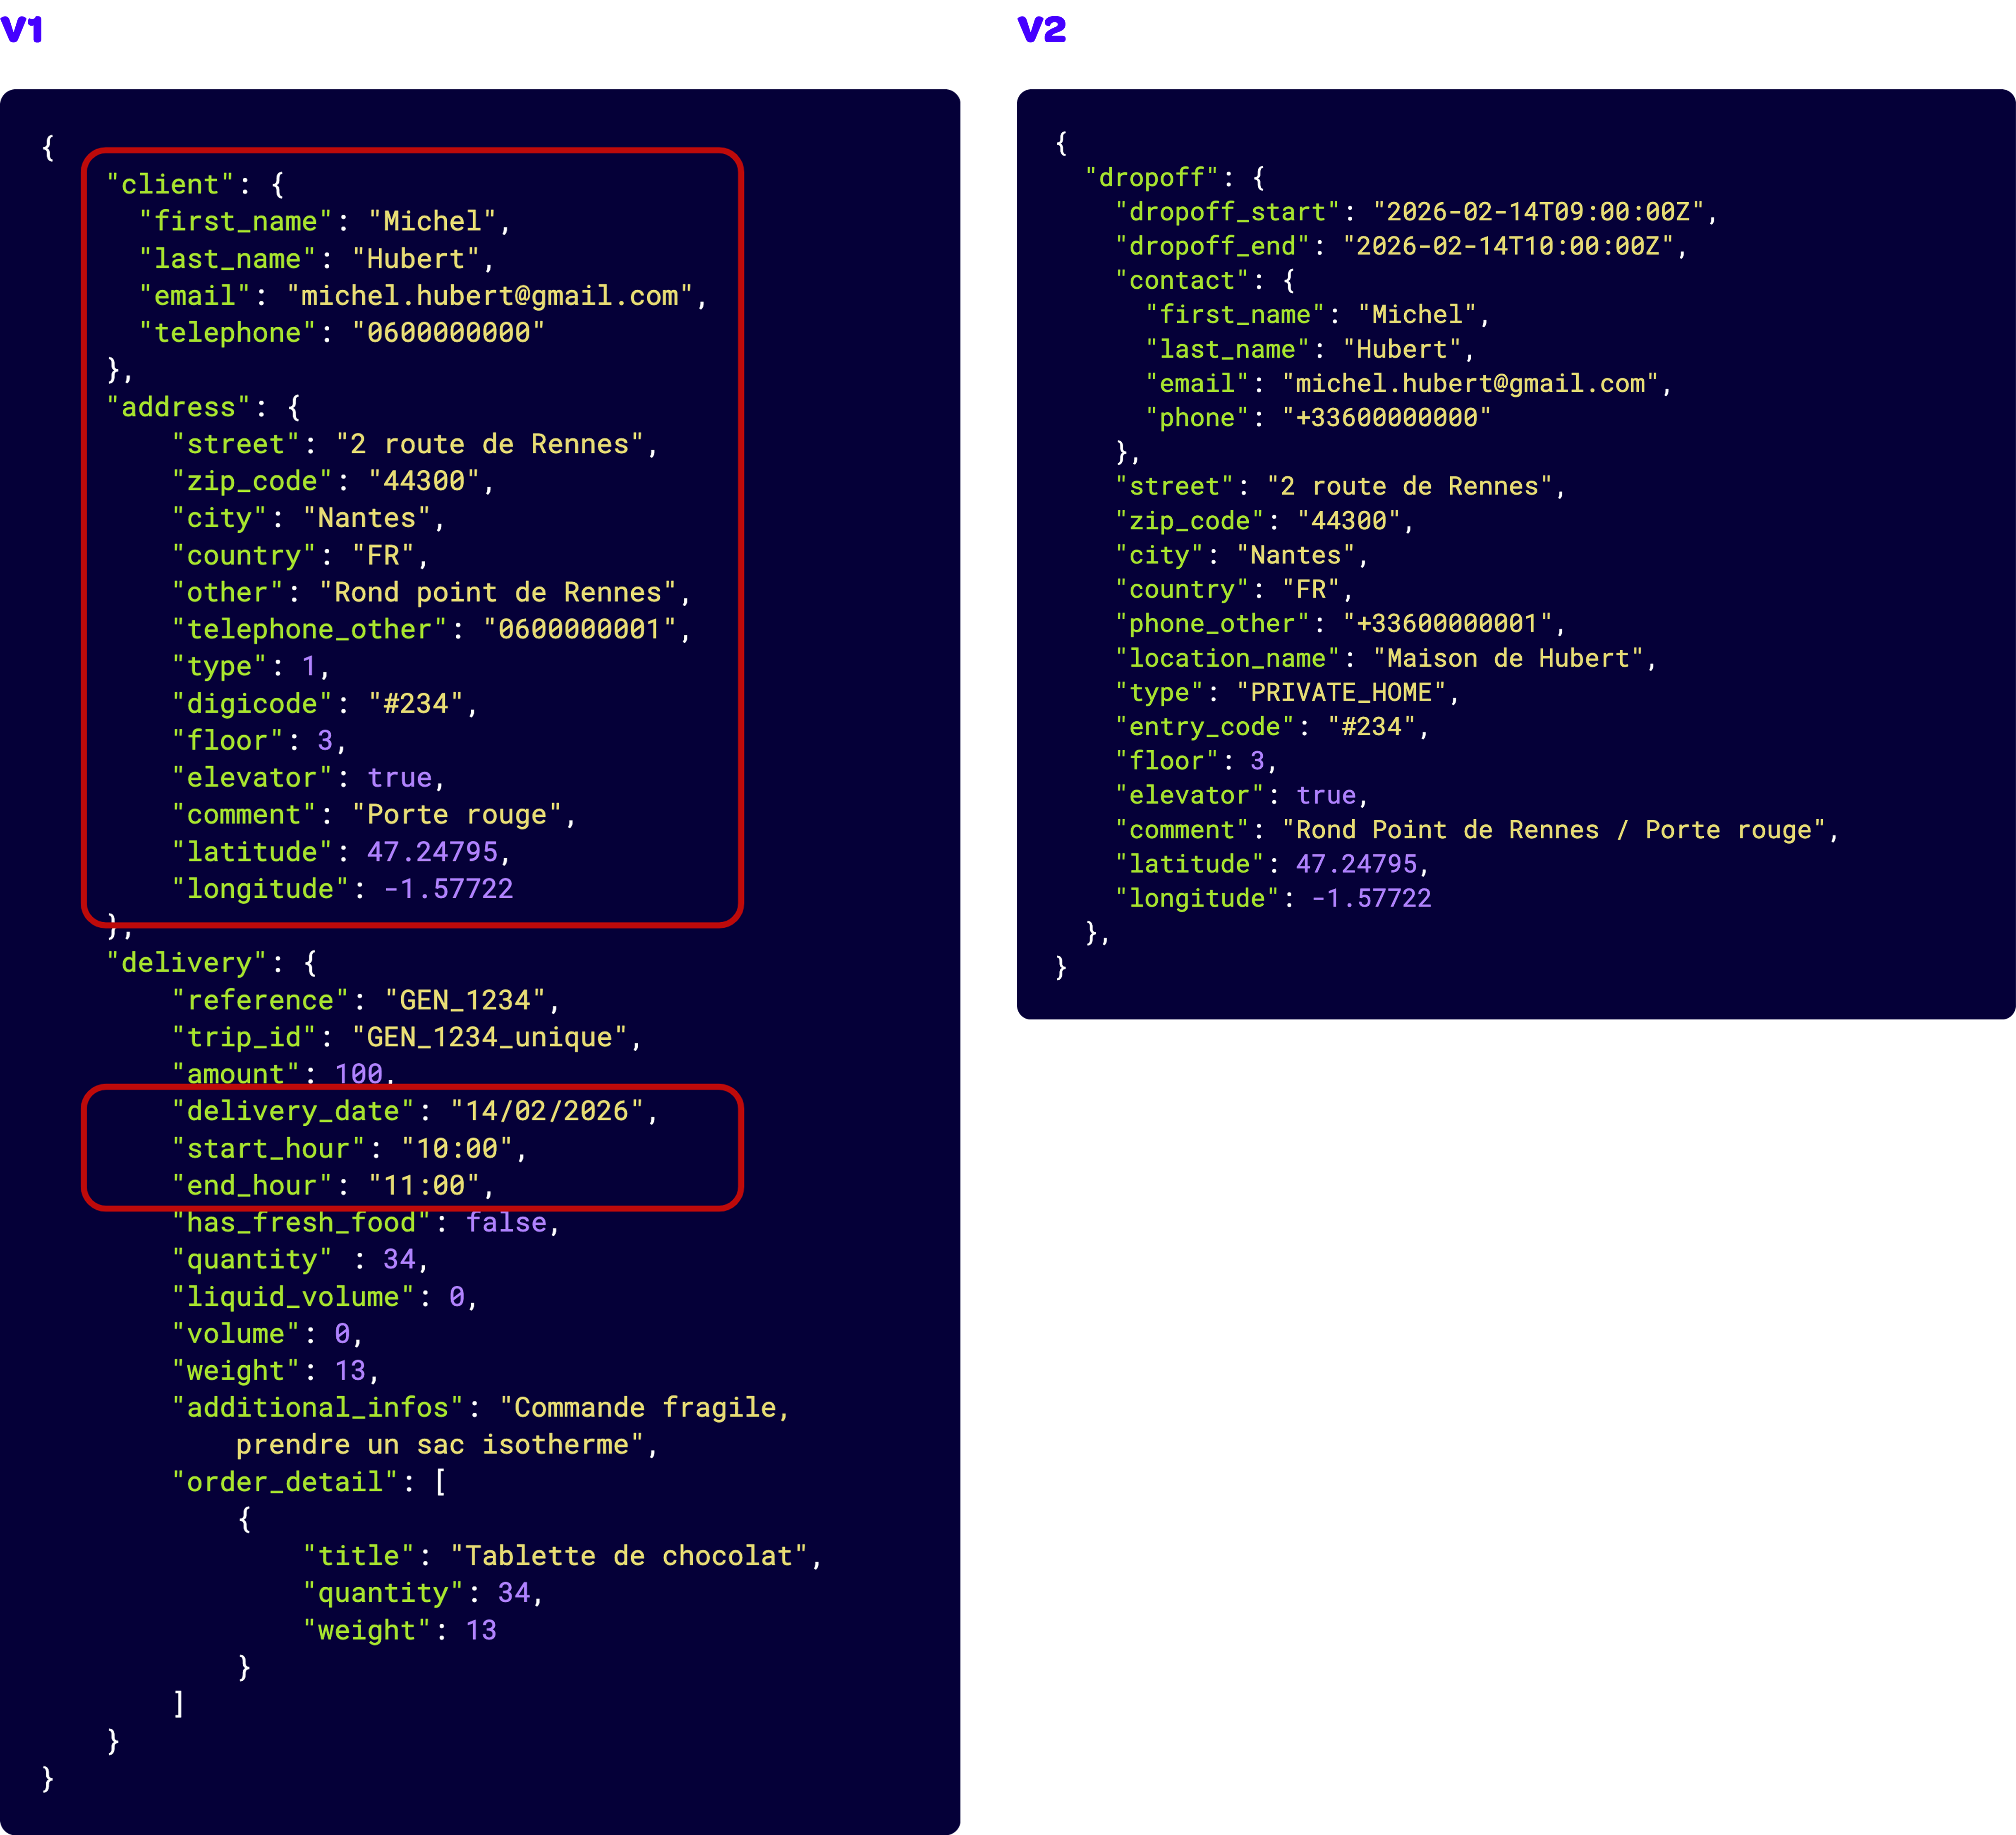Click has_fresh_food value false
2016x1835 pixels.
506,1223
